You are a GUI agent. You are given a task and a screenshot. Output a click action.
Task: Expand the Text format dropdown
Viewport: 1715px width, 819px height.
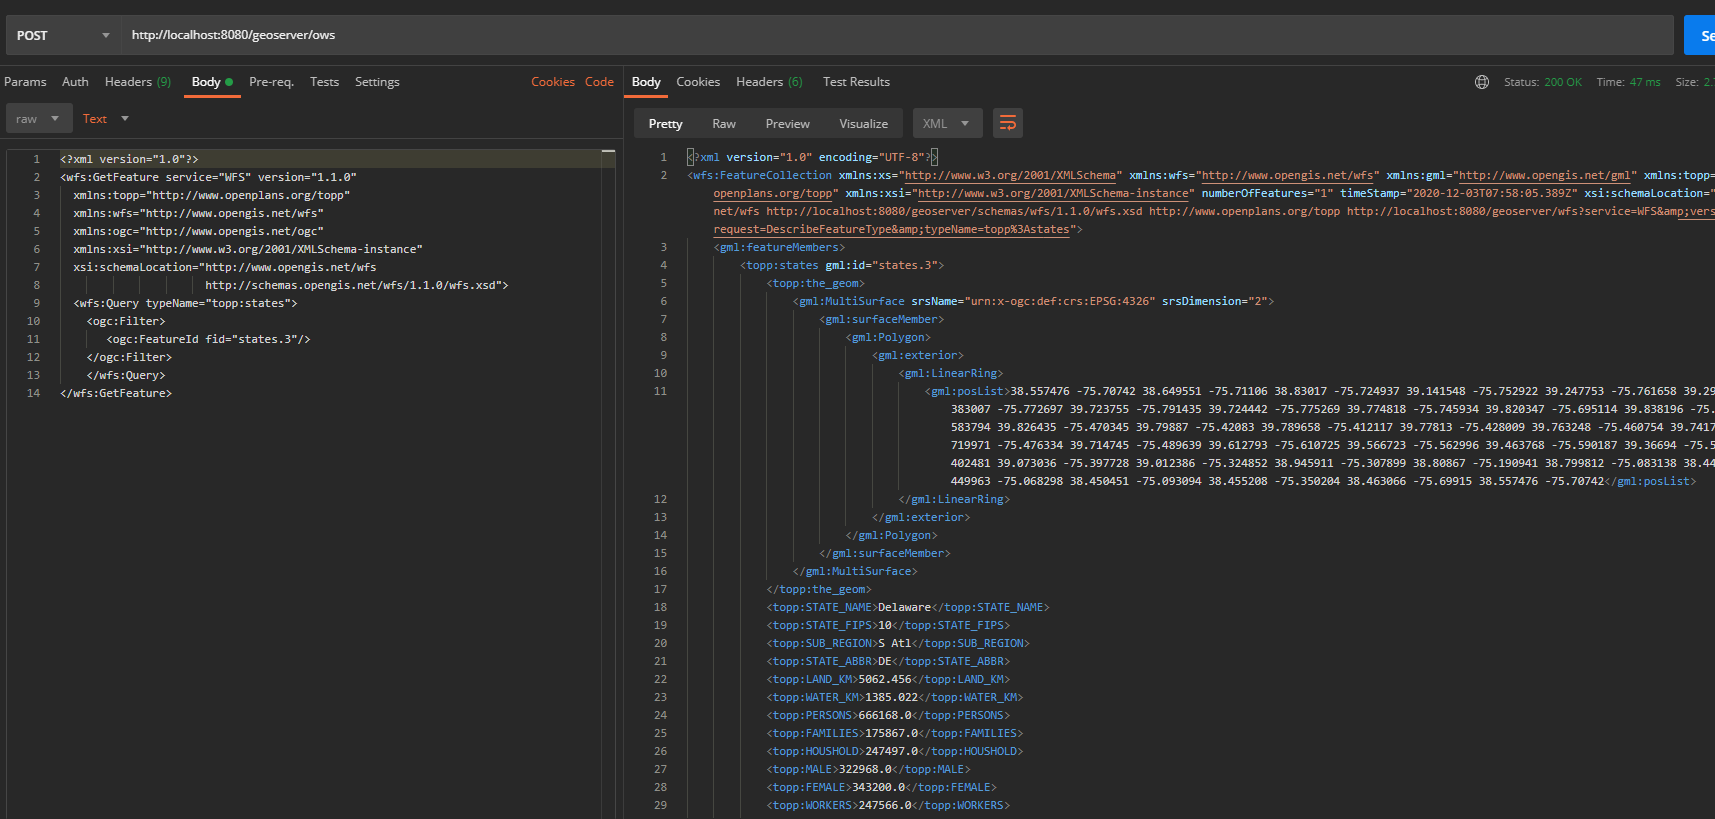(106, 119)
